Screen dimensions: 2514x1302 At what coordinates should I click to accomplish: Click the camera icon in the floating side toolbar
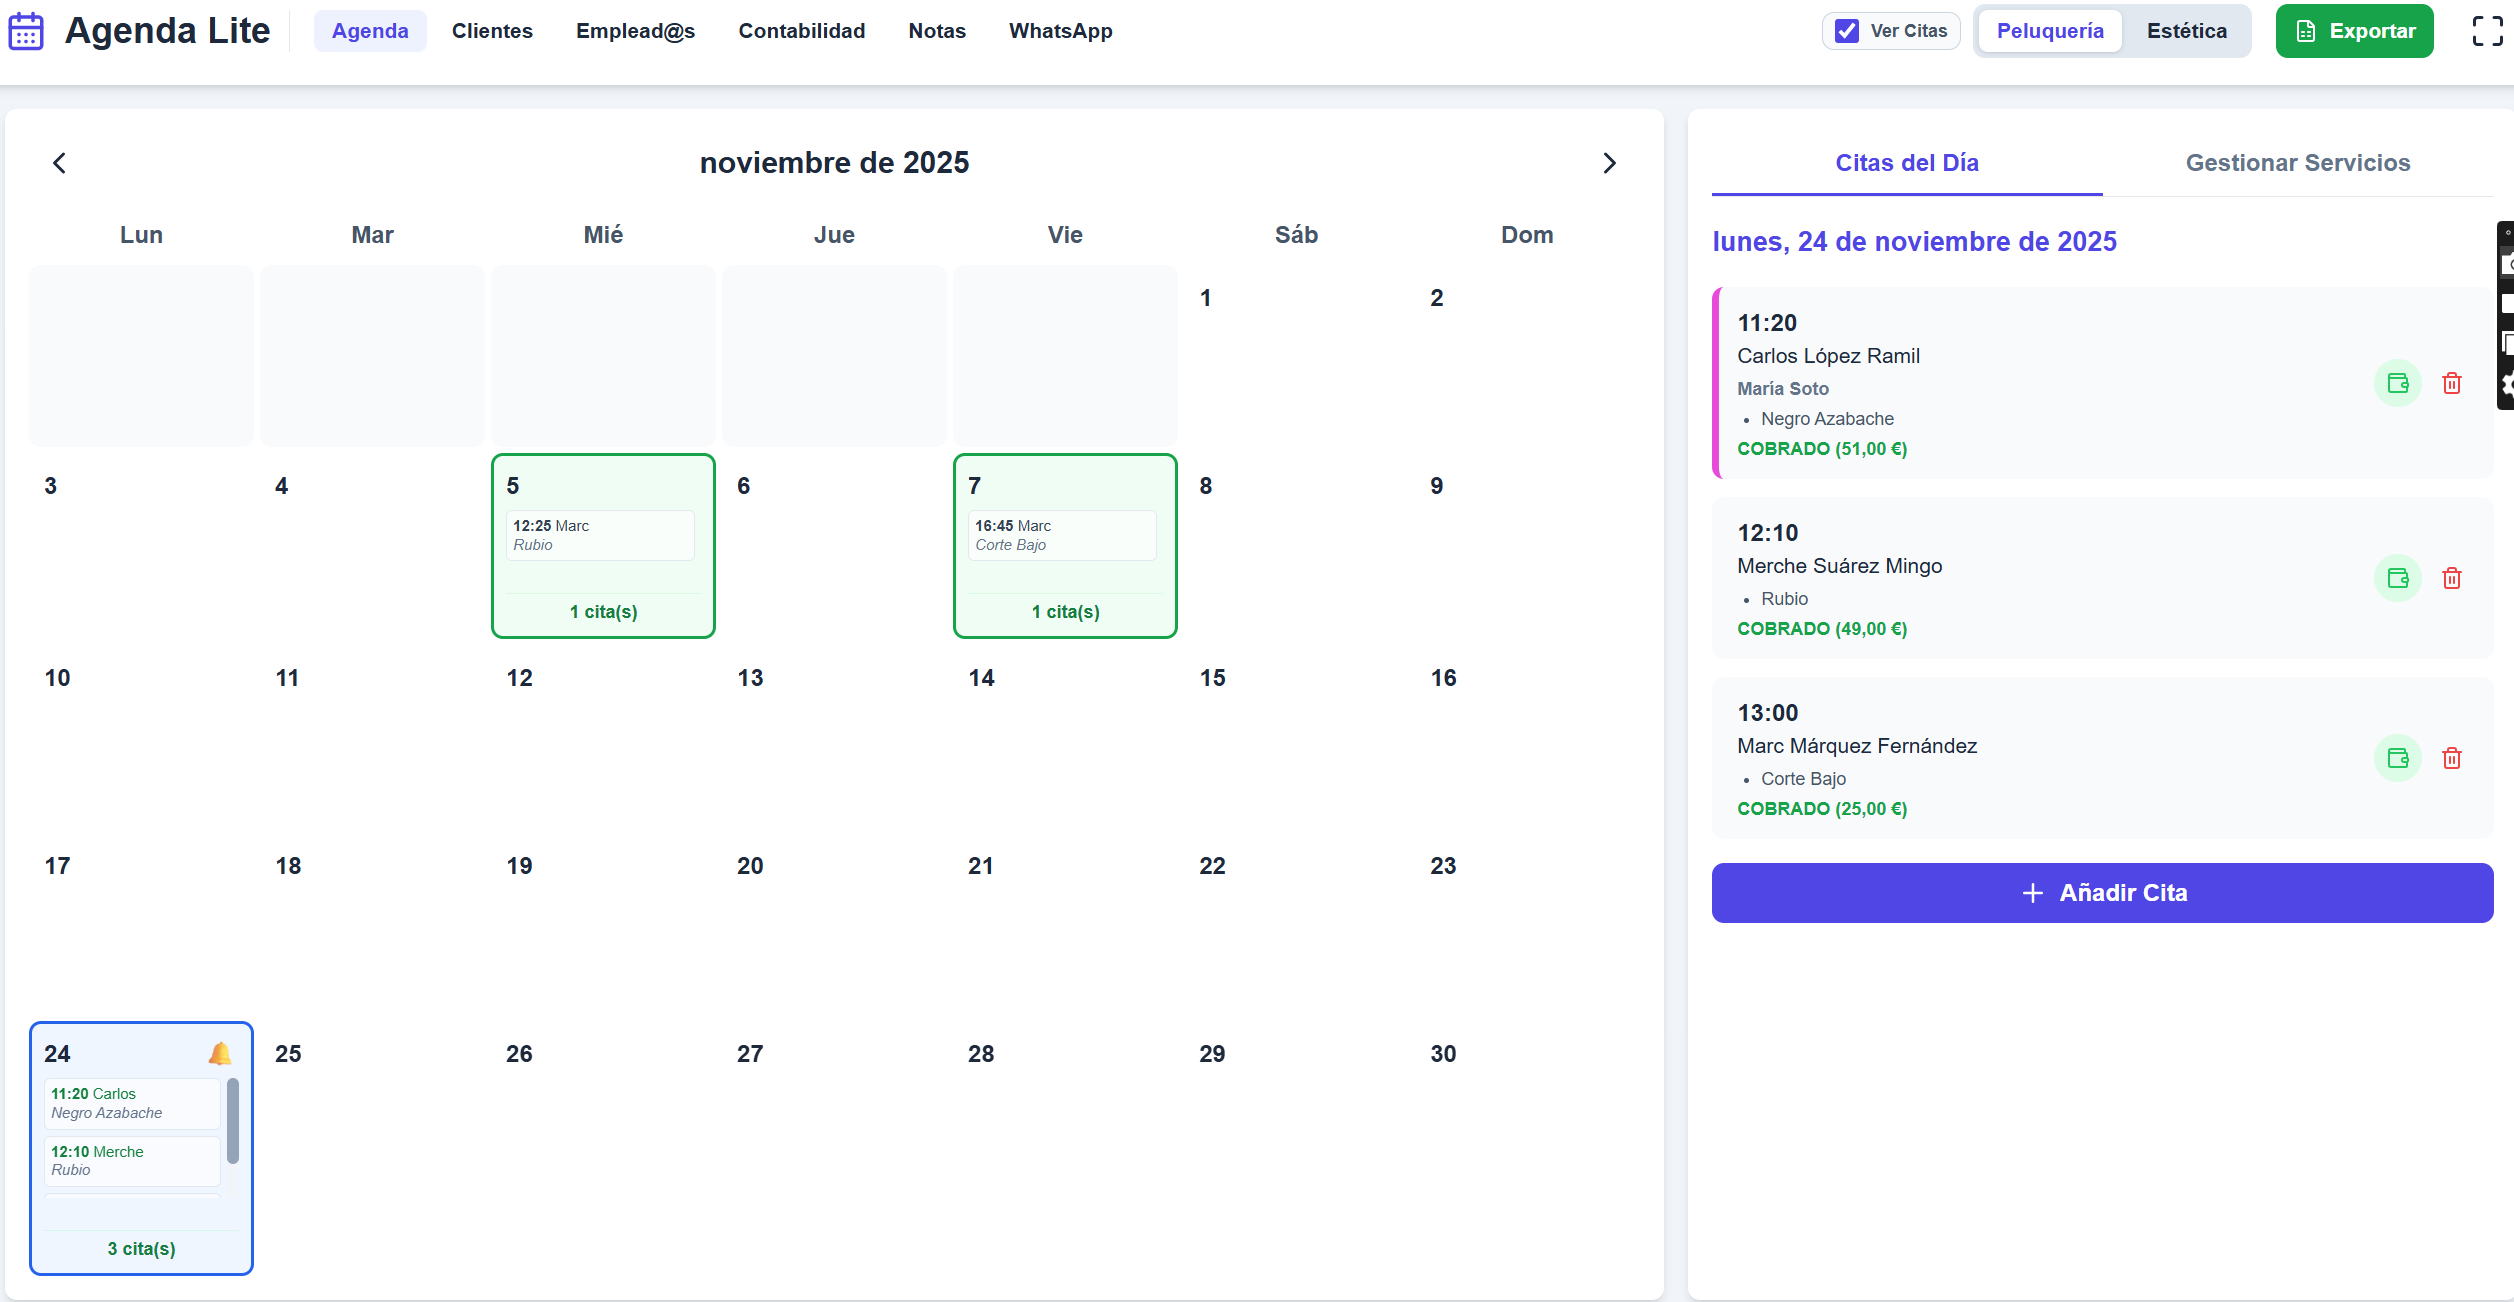(x=2509, y=262)
